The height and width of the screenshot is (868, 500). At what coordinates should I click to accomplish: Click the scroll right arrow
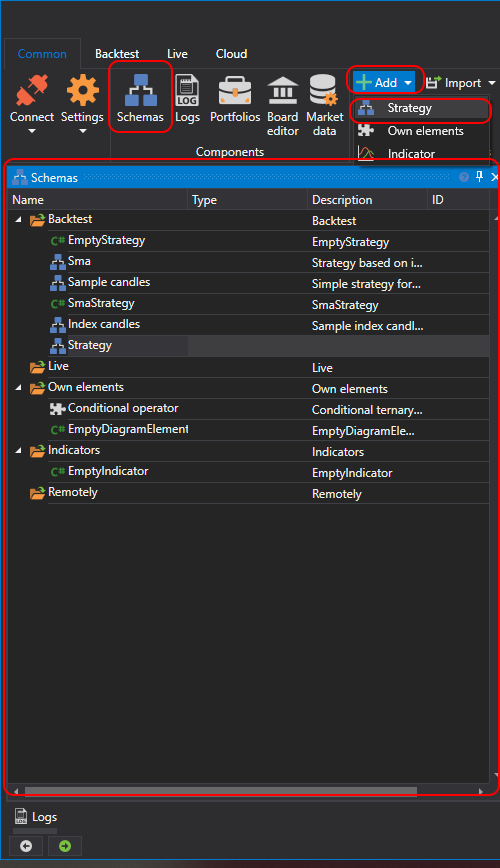pos(481,791)
